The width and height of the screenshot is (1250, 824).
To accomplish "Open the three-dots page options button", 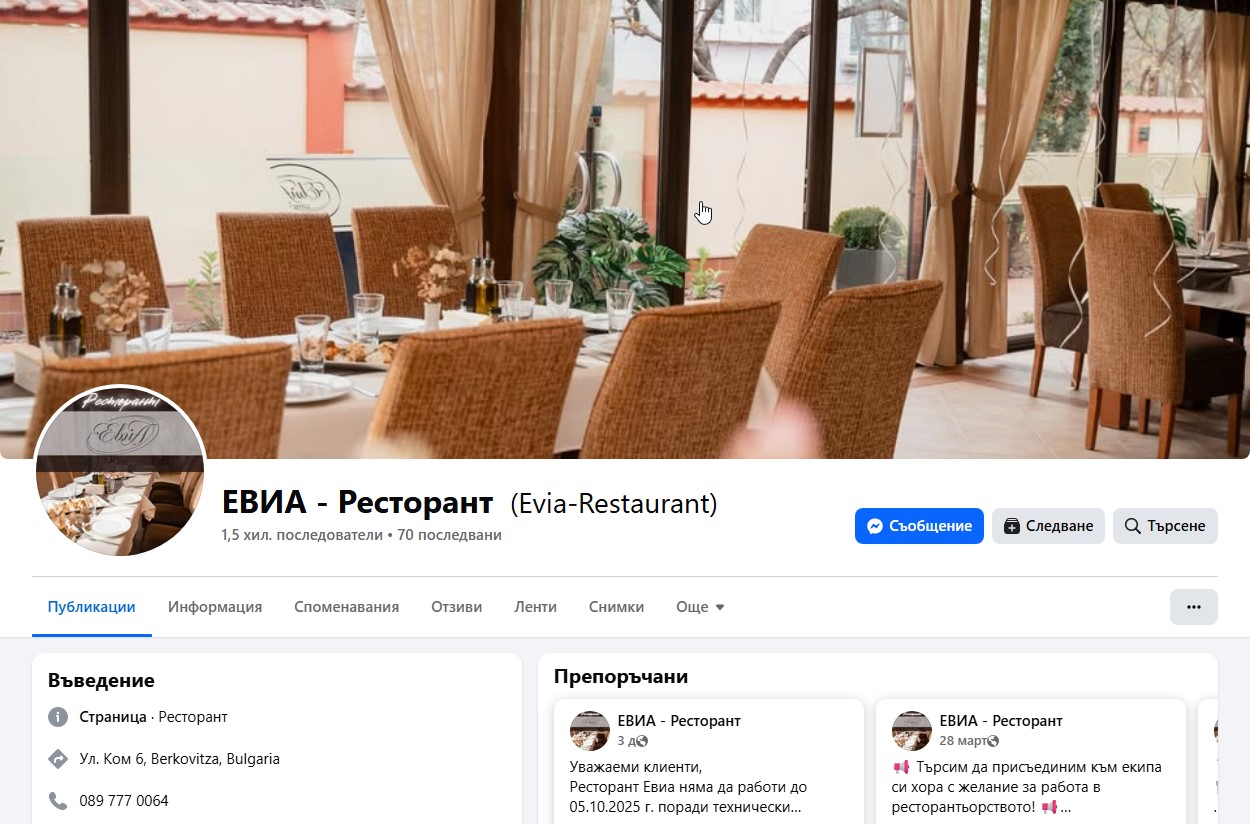I will click(1194, 607).
